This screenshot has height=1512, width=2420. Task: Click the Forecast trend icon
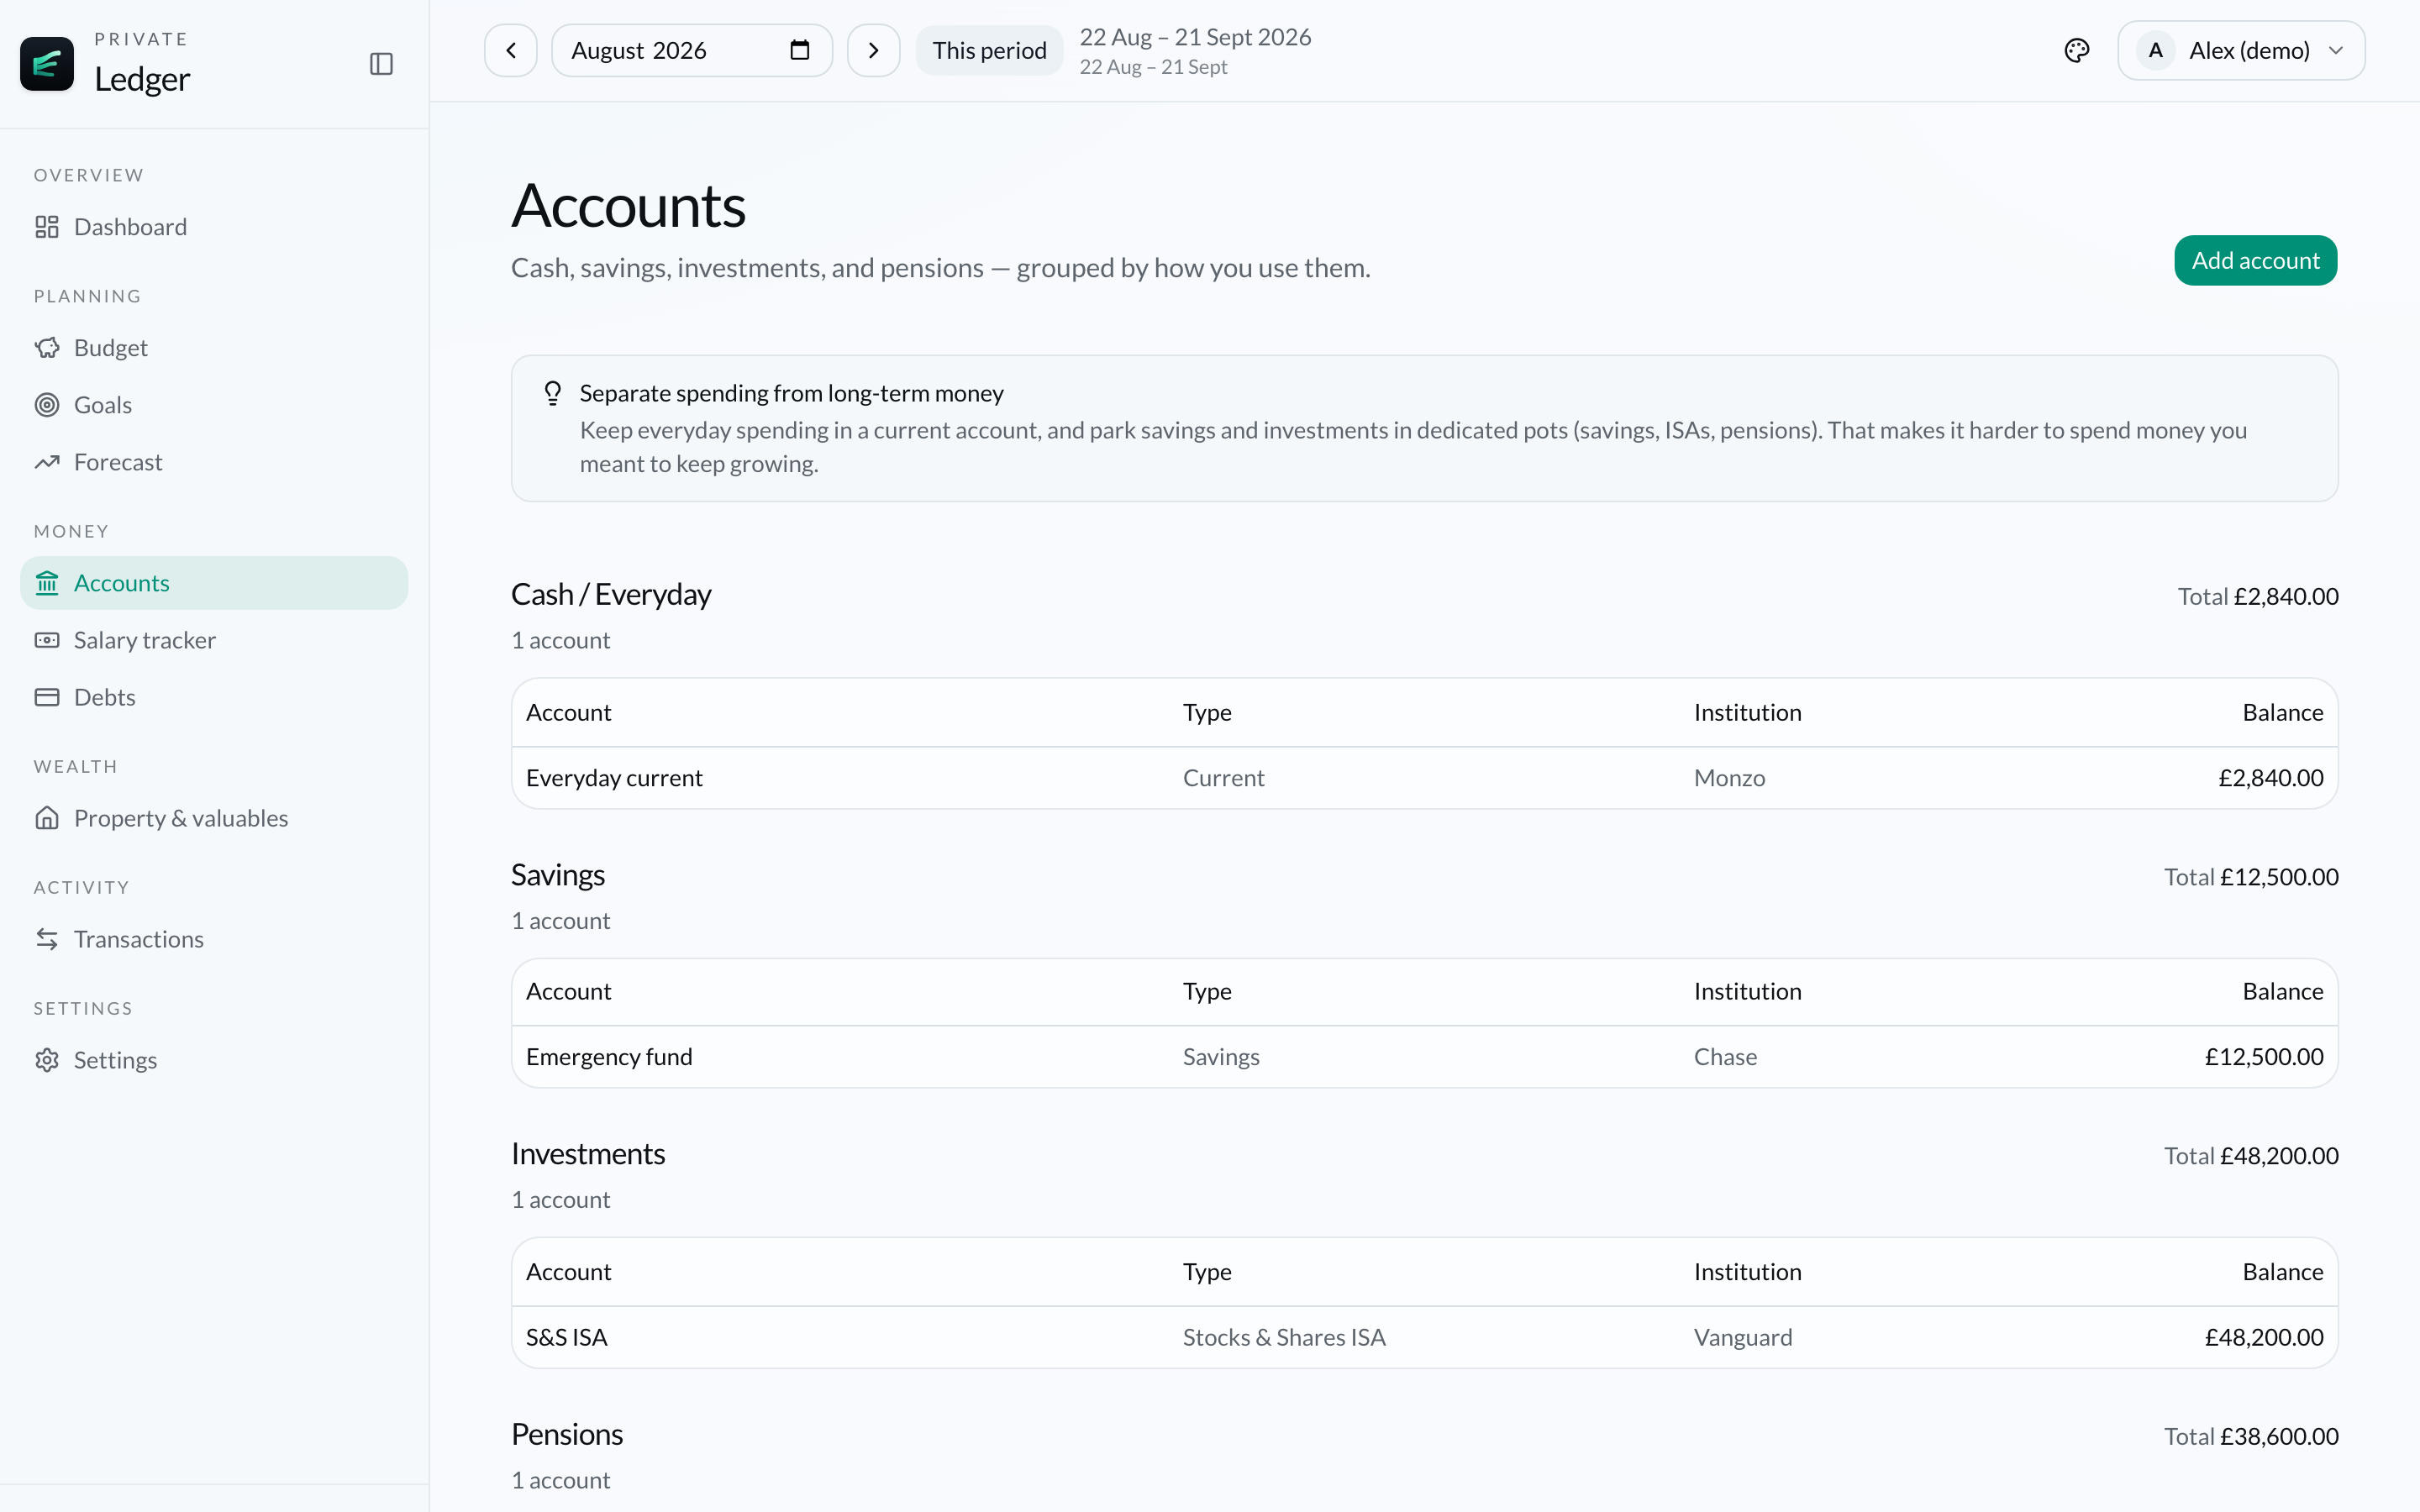(47, 462)
